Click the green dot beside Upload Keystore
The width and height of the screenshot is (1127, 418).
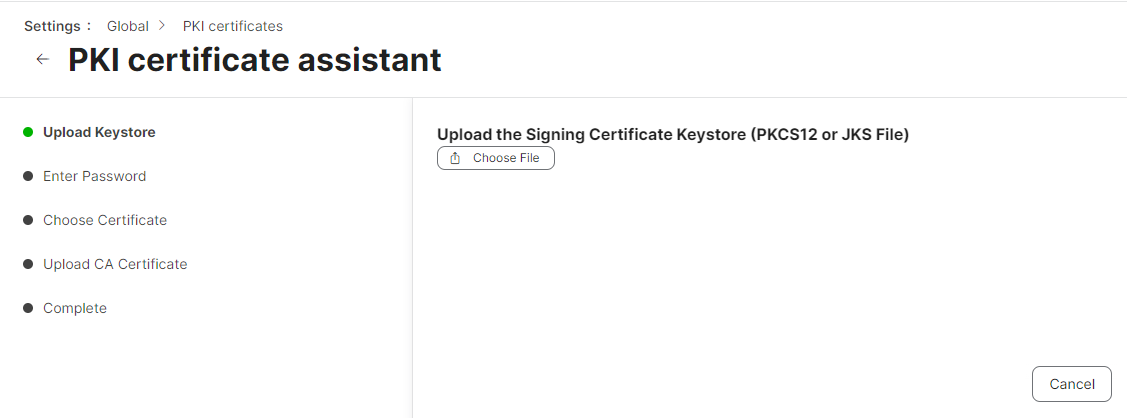(x=28, y=132)
